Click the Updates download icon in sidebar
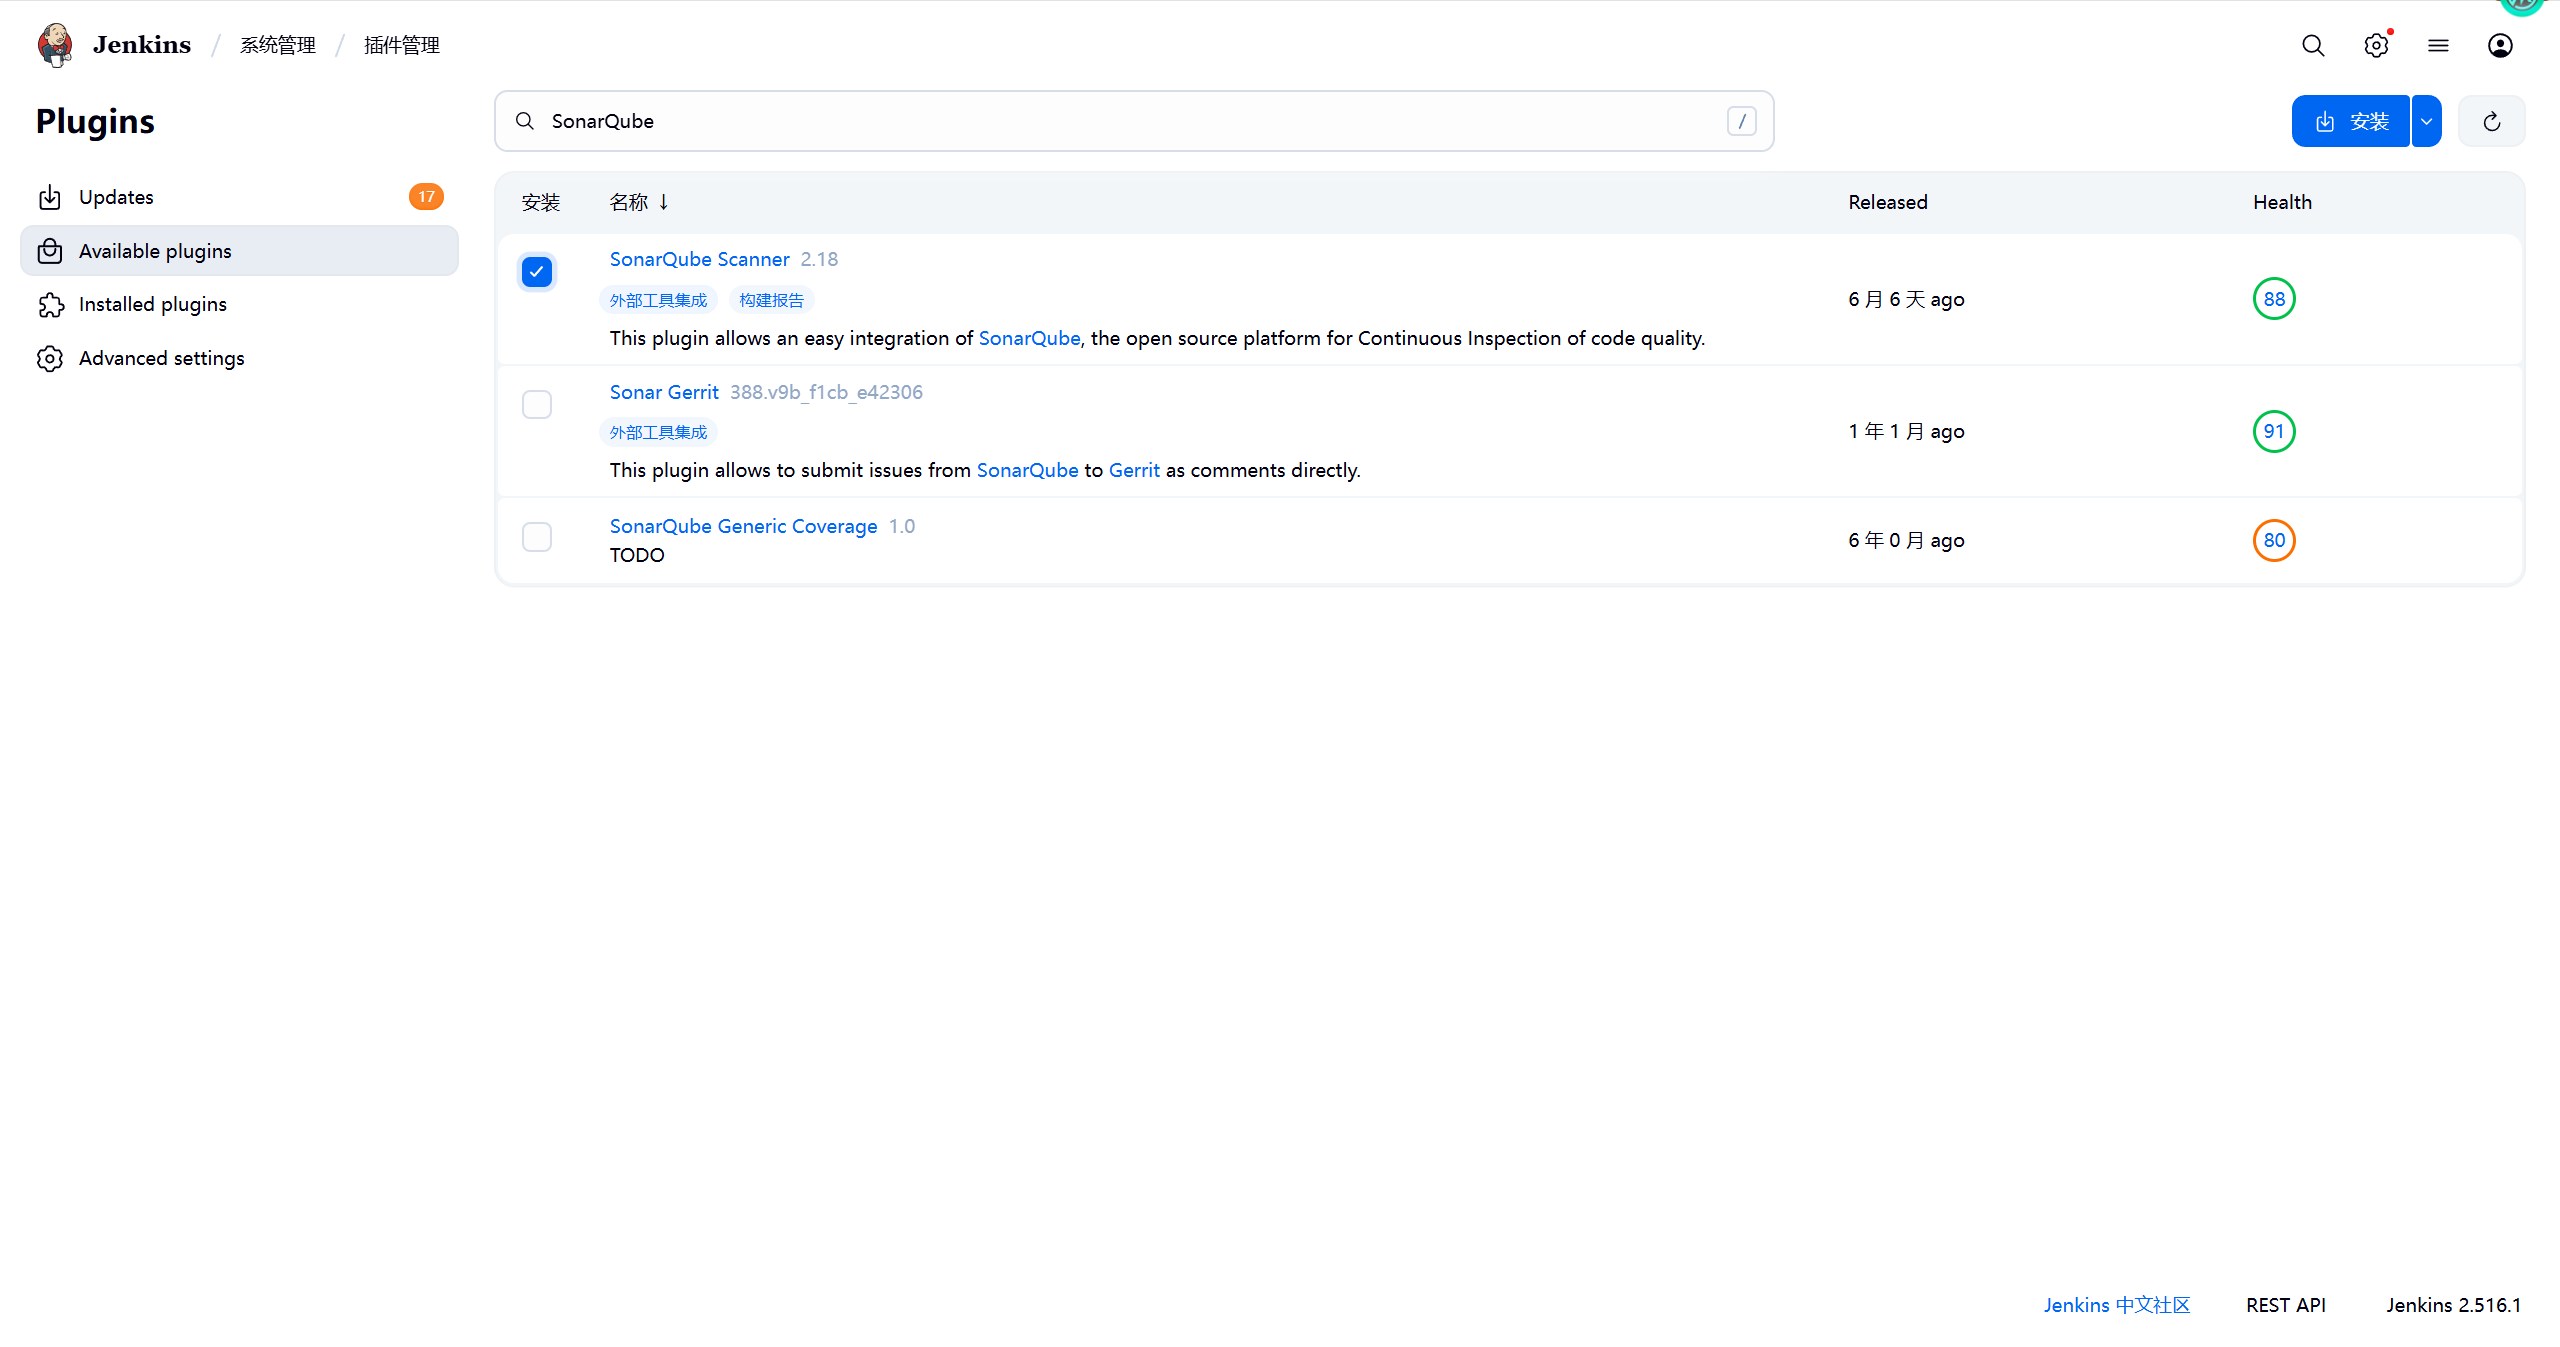2560x1347 pixels. click(50, 197)
